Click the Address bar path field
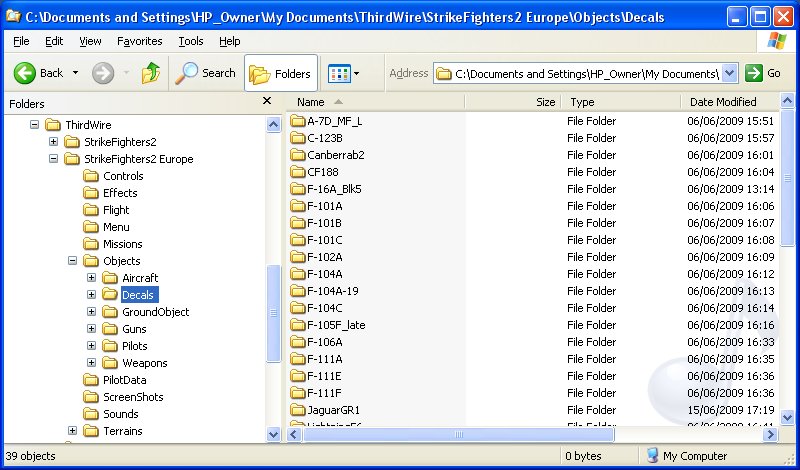Image resolution: width=800 pixels, height=470 pixels. (x=578, y=74)
